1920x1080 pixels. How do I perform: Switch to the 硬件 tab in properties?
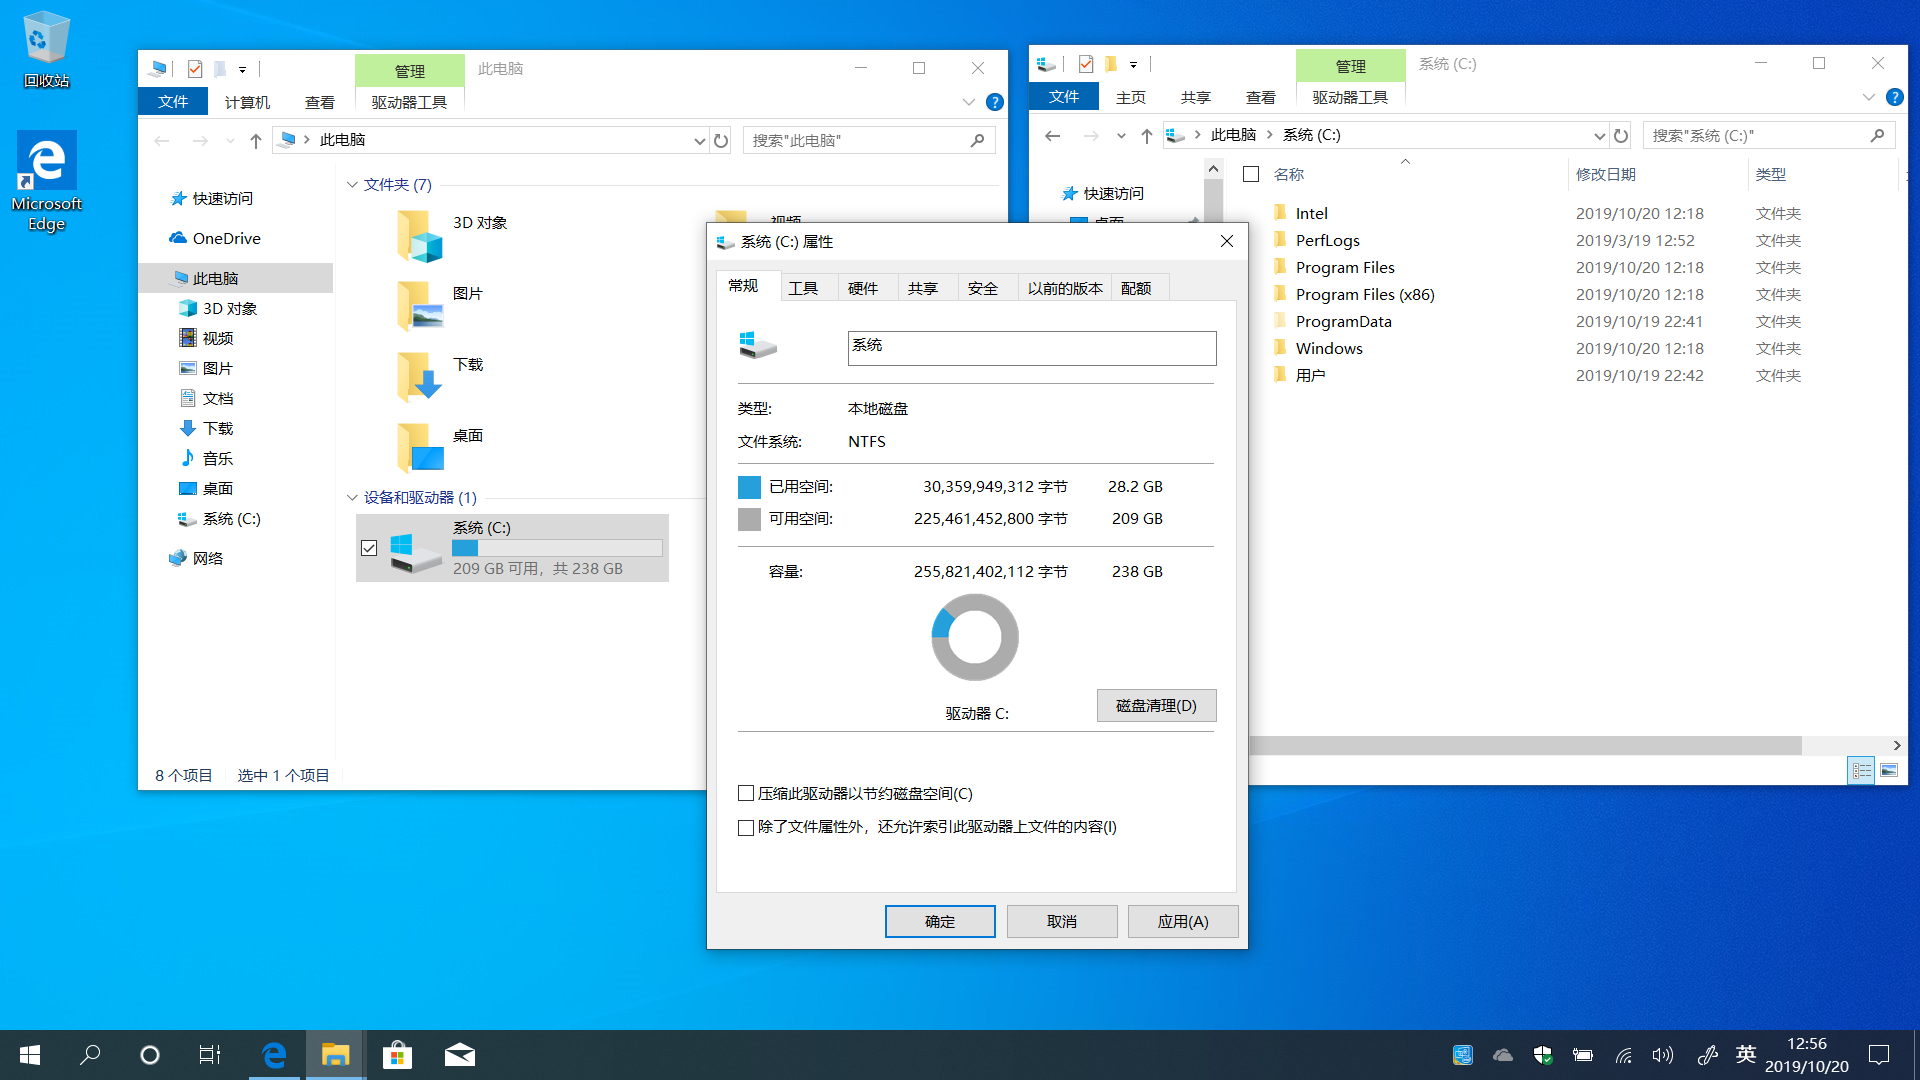(x=863, y=289)
